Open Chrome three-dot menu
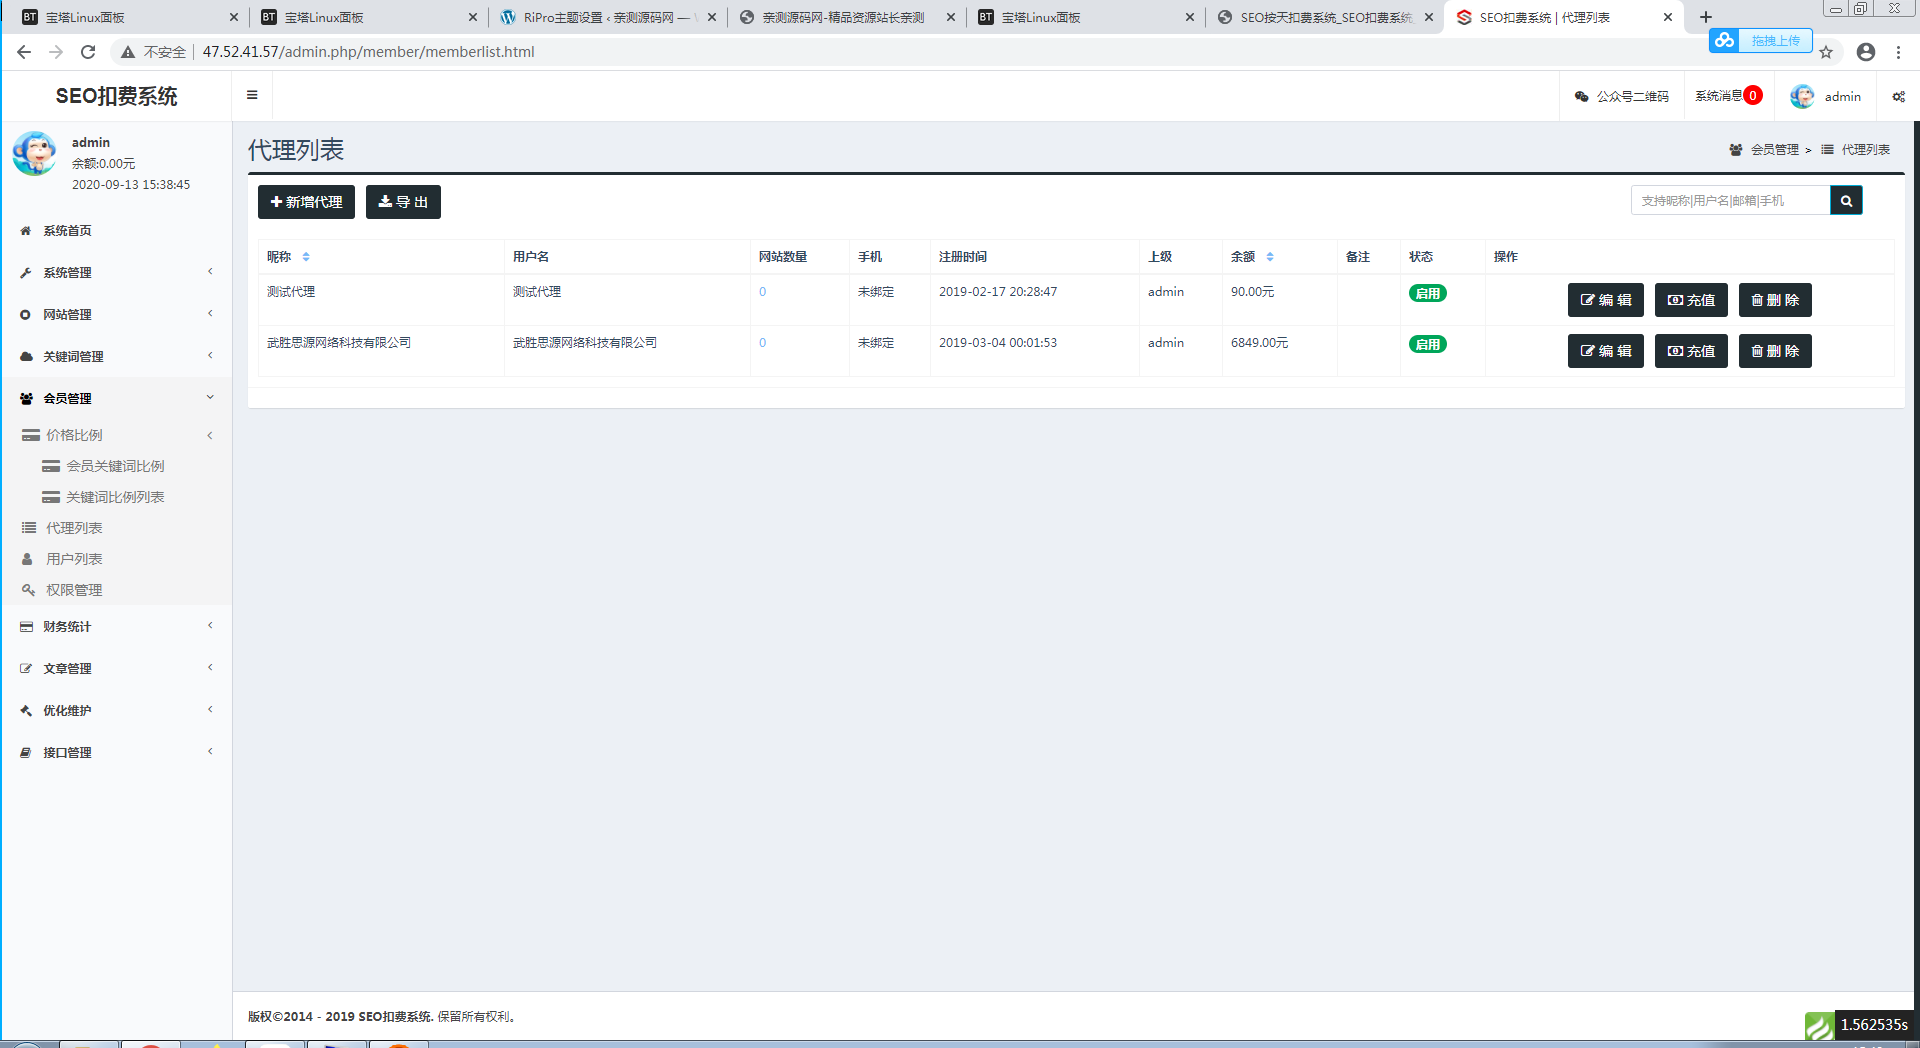The height and width of the screenshot is (1048, 1920). point(1898,52)
